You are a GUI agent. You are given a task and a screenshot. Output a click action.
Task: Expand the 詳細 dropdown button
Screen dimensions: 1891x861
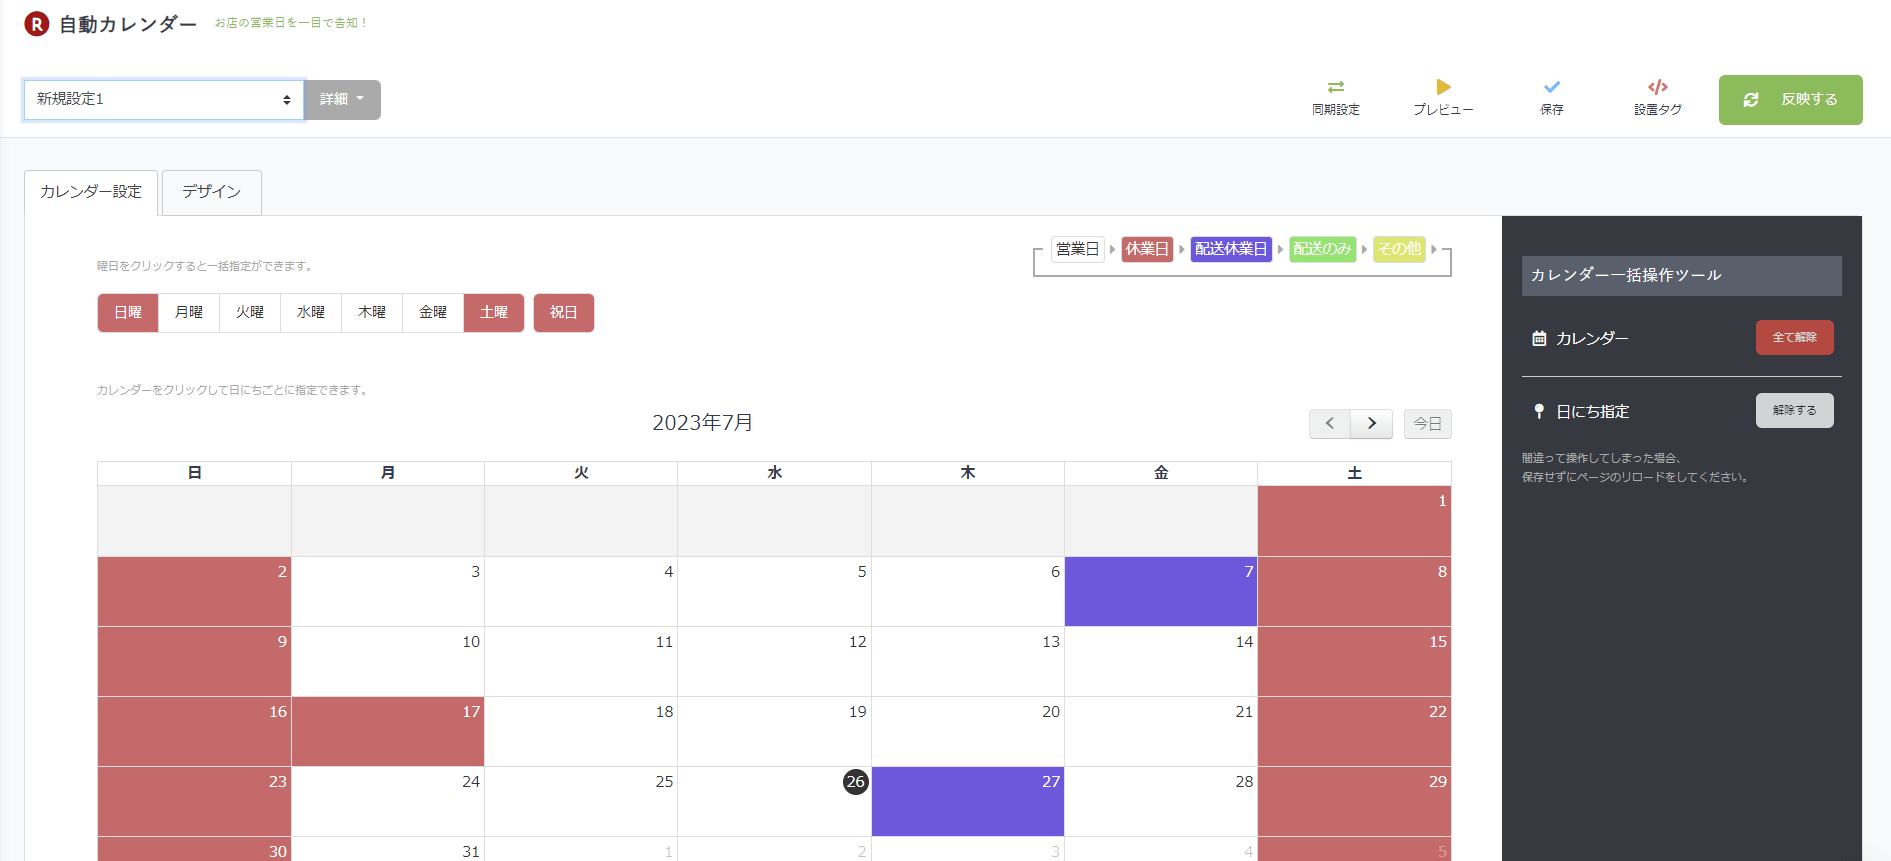pos(342,100)
